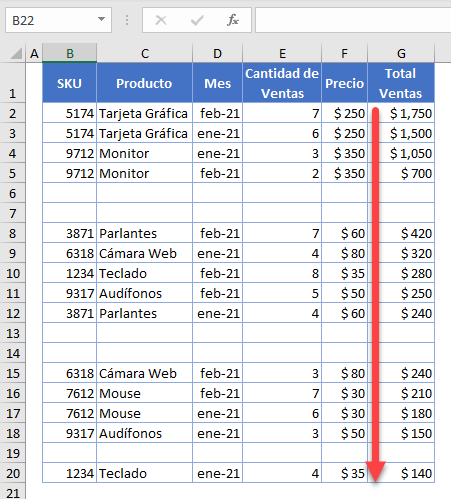Select column C header

point(145,53)
